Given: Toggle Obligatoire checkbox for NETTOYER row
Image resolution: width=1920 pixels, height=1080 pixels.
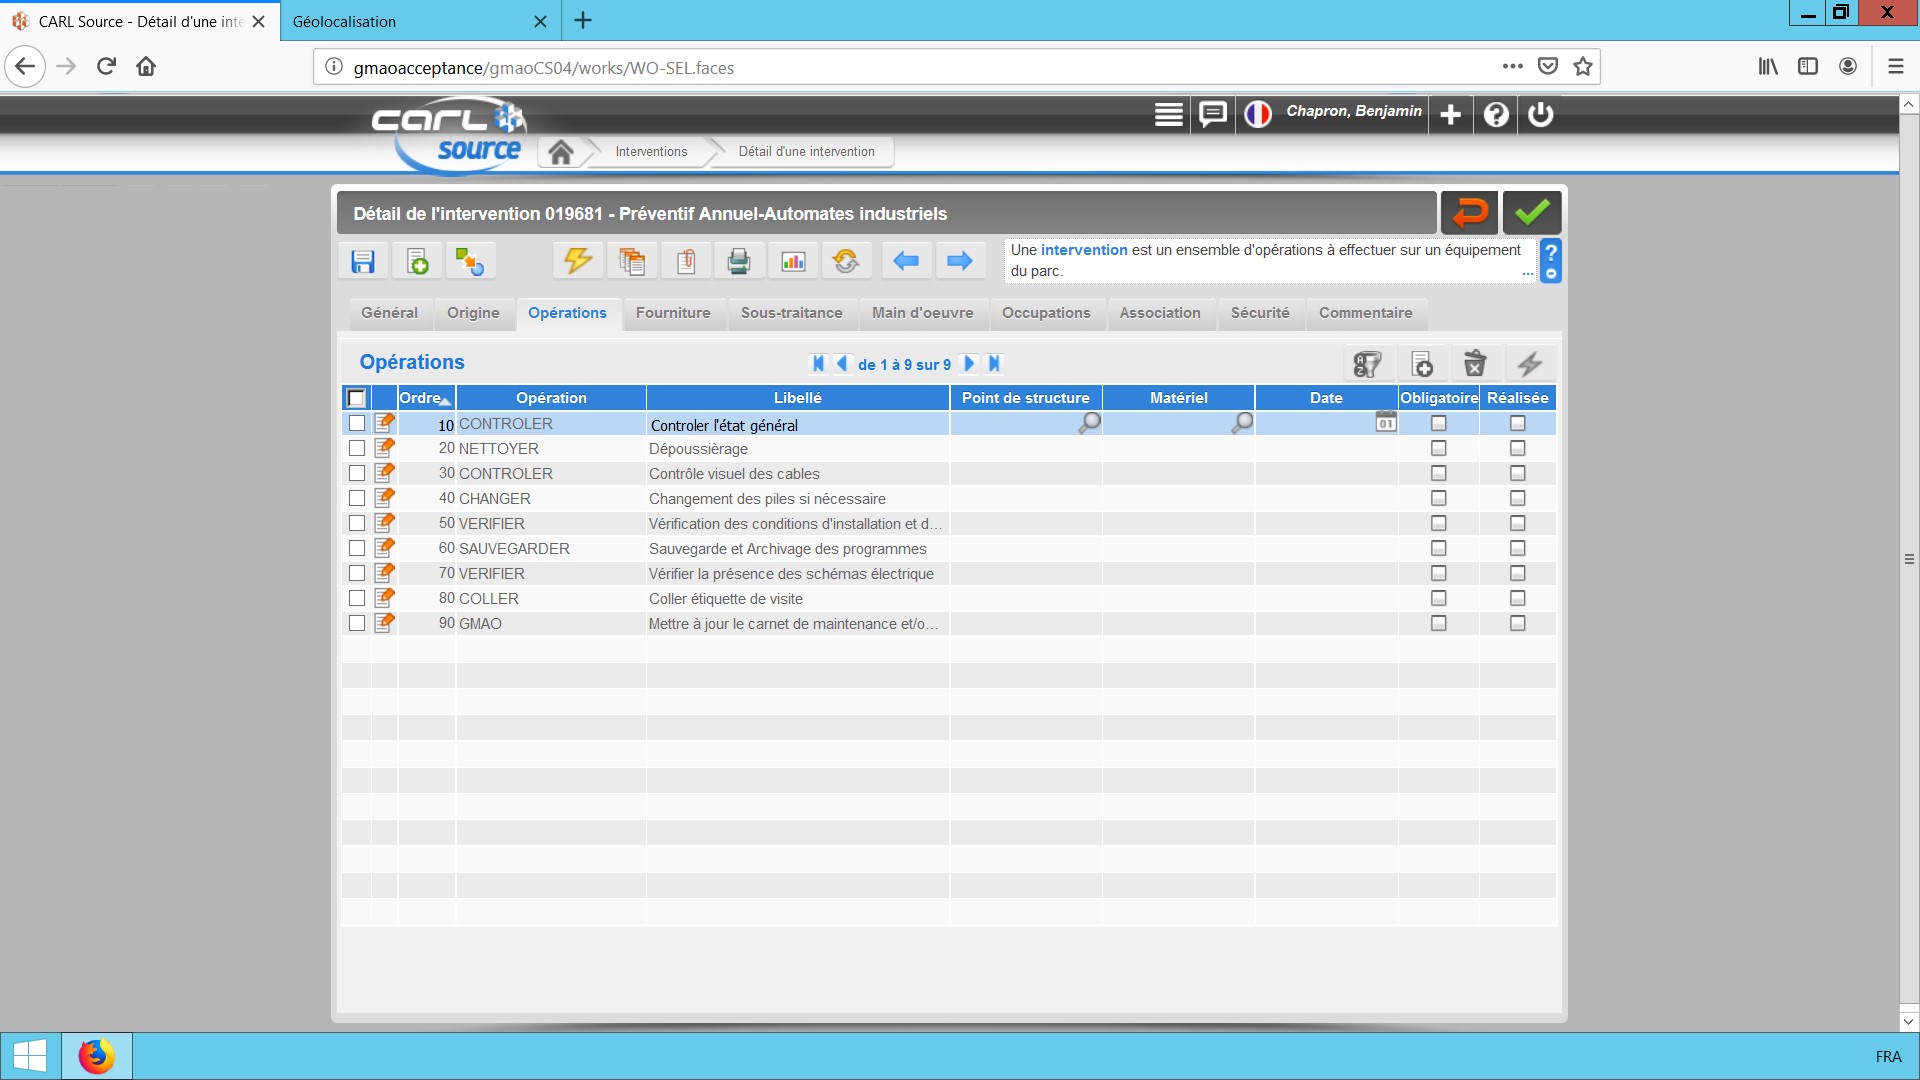Looking at the screenshot, I should [x=1438, y=449].
